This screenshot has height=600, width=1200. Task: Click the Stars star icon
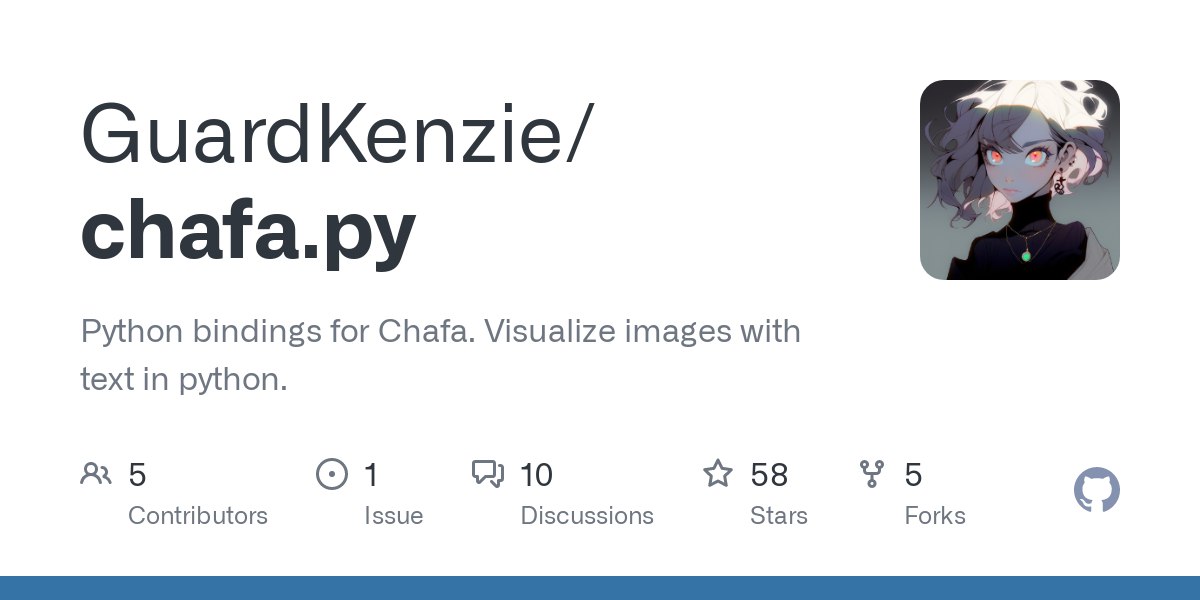click(x=718, y=473)
